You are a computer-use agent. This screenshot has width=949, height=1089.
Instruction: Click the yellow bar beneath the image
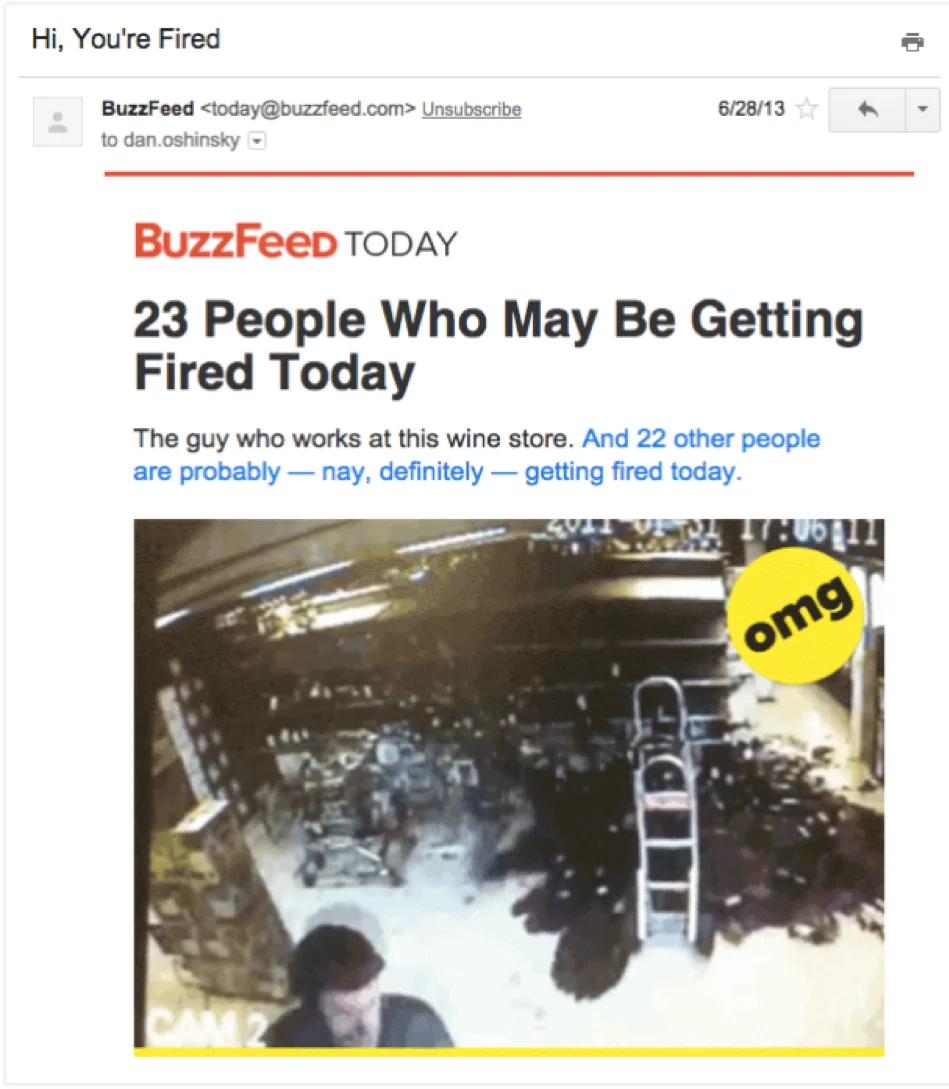[509, 1052]
